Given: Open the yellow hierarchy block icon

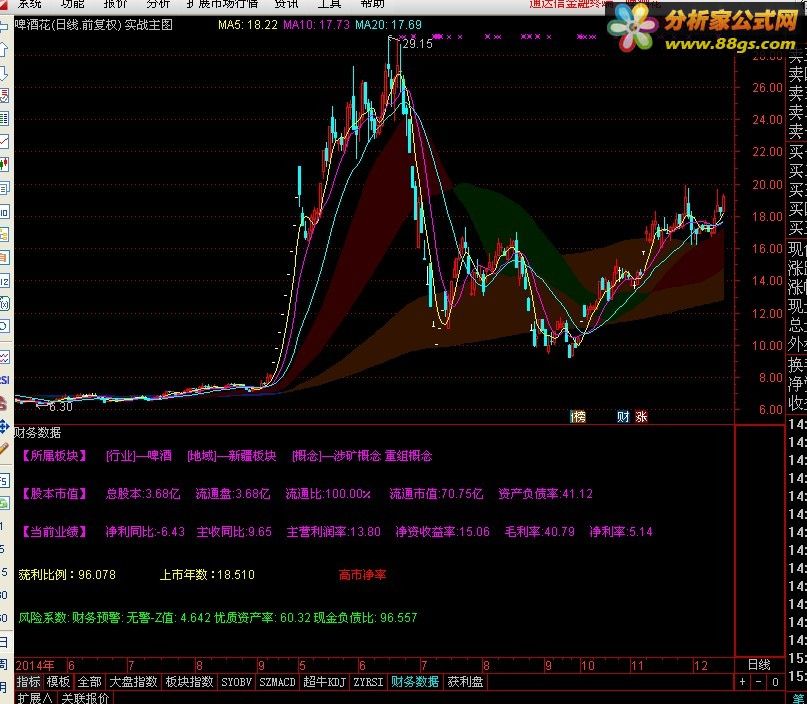Looking at the screenshot, I should (x=4, y=235).
